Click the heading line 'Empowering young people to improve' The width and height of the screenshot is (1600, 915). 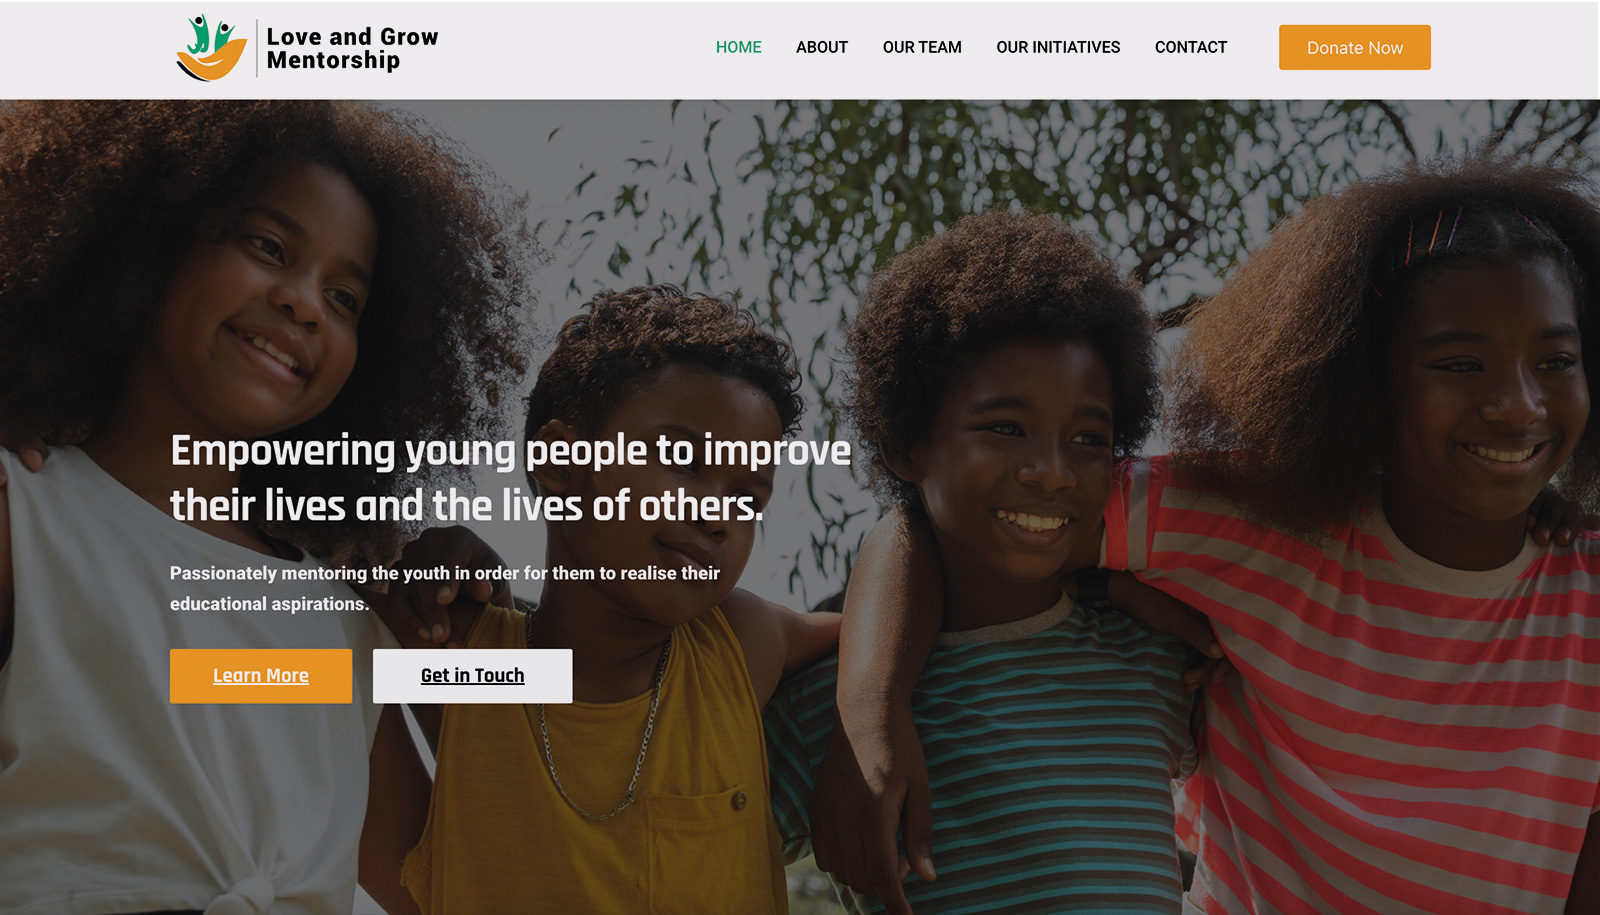[510, 451]
